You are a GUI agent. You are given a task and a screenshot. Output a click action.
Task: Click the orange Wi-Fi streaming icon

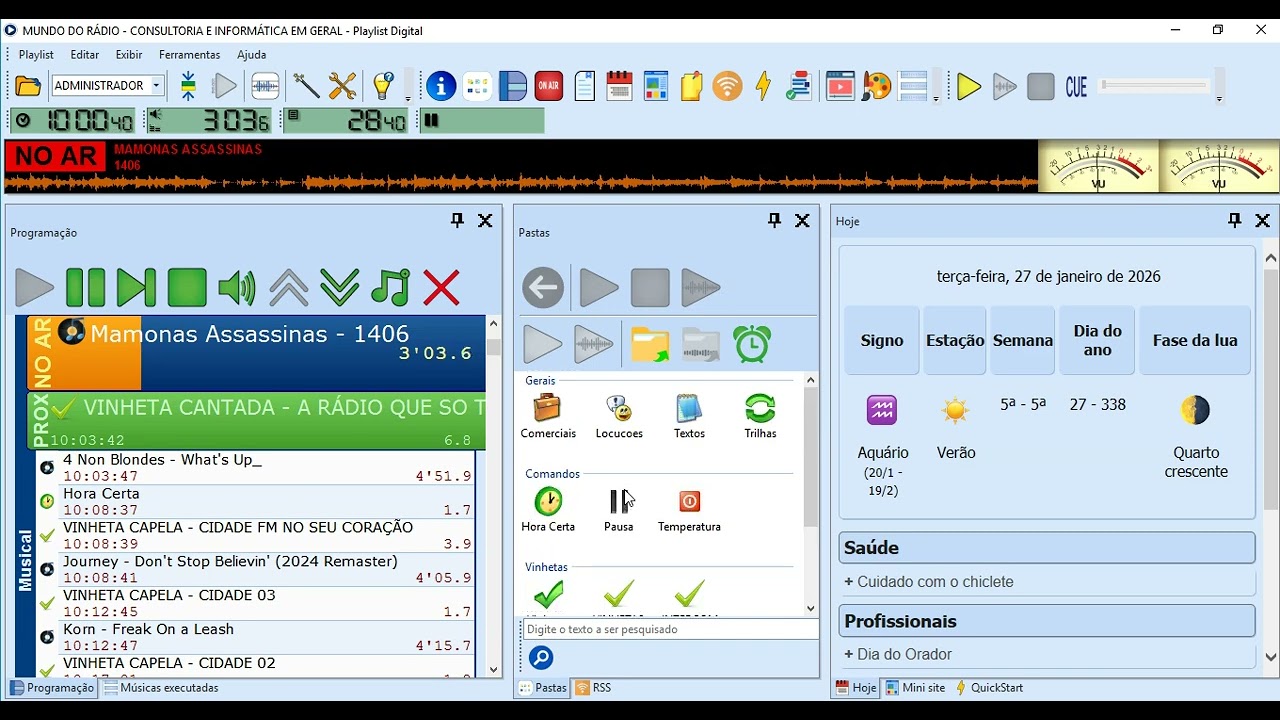(727, 86)
